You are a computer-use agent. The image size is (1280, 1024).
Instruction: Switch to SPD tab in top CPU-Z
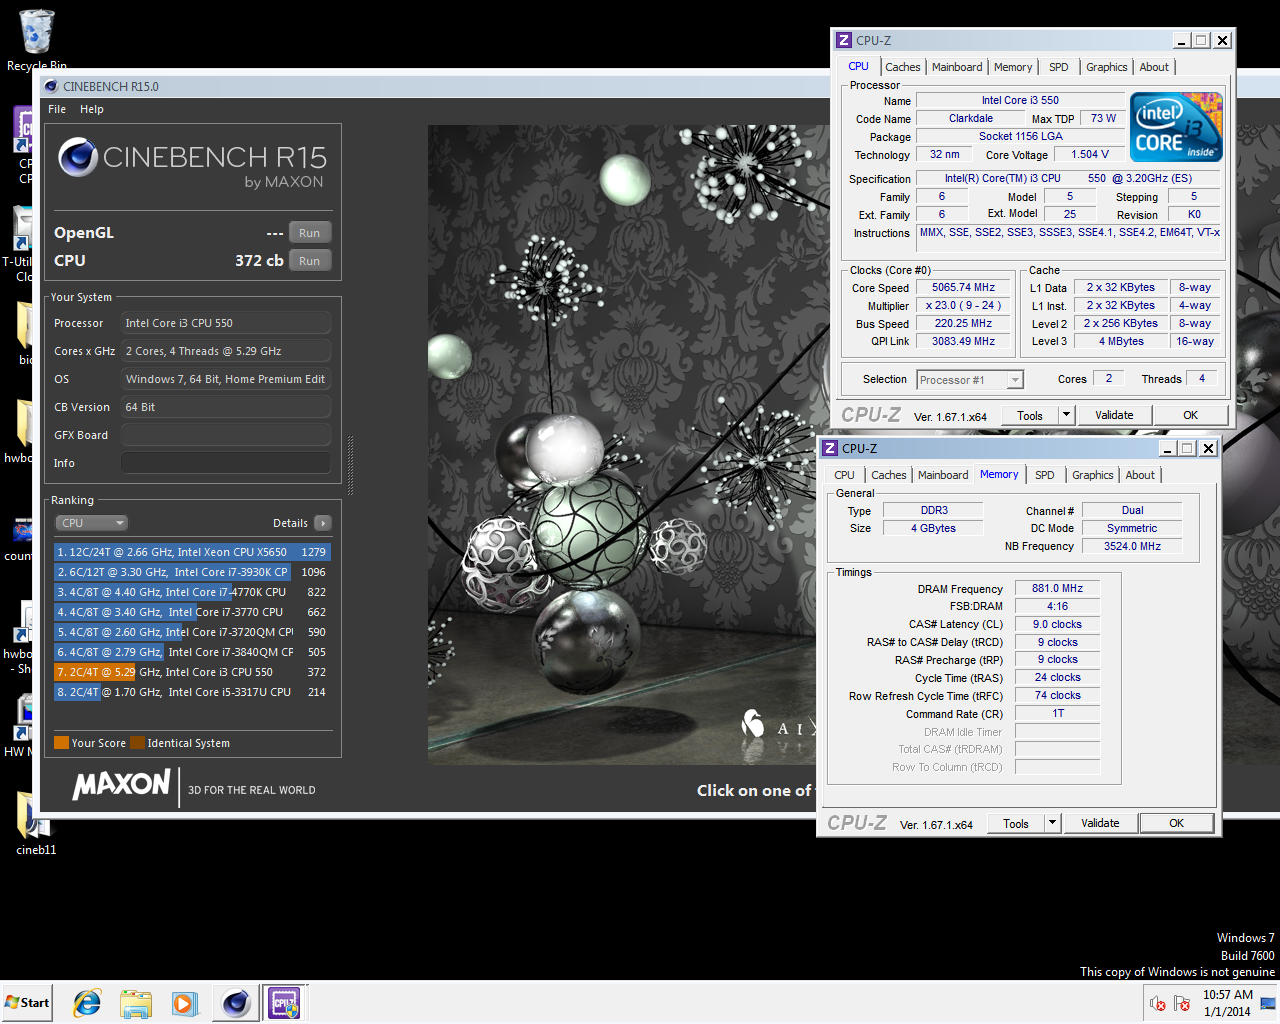point(1059,67)
